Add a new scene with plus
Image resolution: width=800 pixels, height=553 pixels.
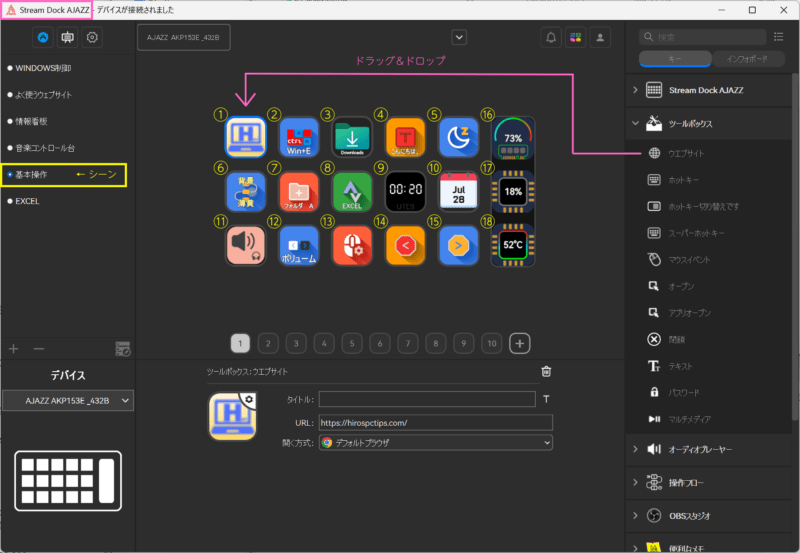tap(14, 349)
